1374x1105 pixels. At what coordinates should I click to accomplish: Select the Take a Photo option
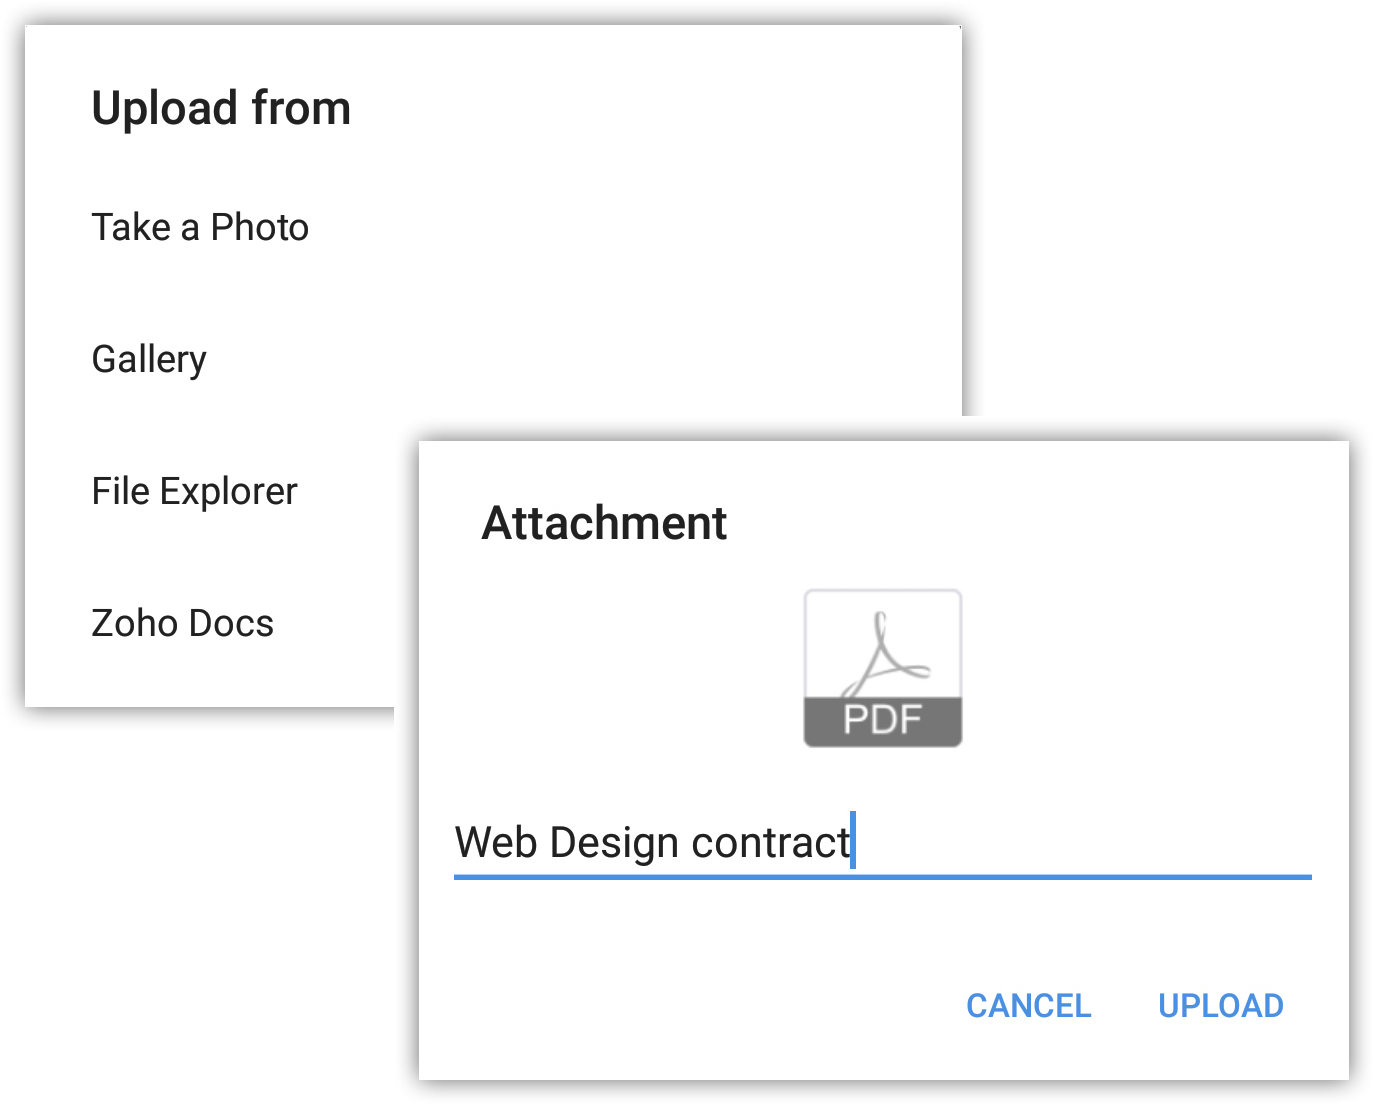tap(200, 228)
